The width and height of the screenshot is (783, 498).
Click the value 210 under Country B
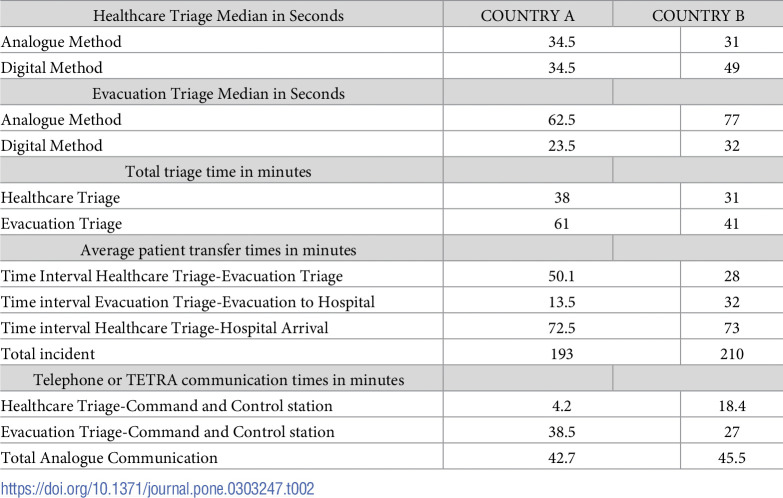pyautogui.click(x=732, y=354)
